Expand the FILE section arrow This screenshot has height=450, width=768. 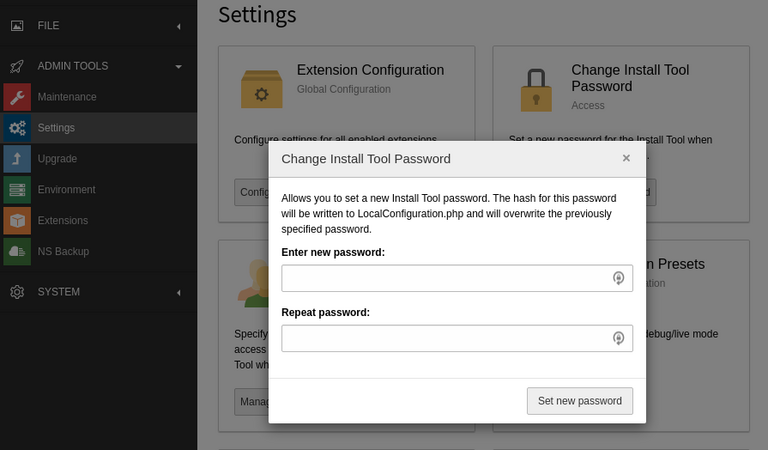click(x=178, y=25)
